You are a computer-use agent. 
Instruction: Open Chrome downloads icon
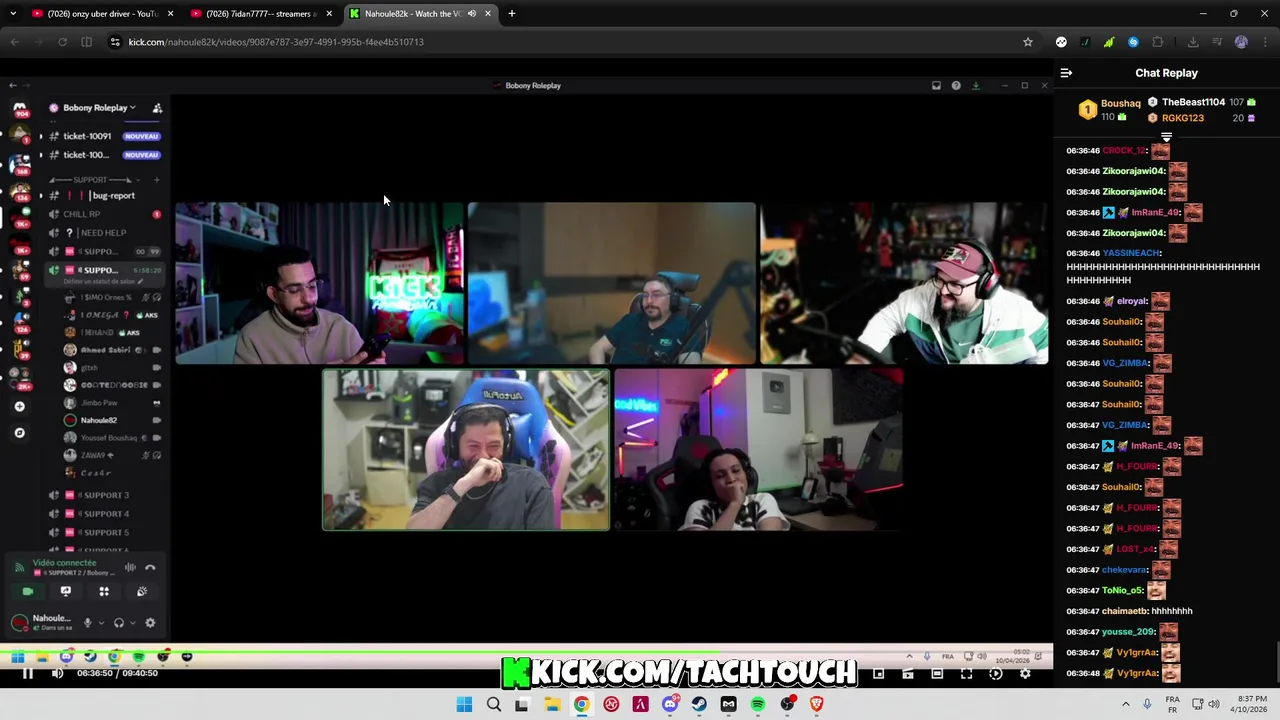[x=1193, y=42]
